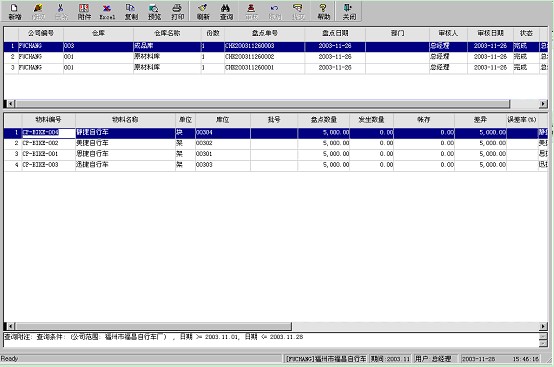
Task: Click the 刷新 (Refresh) toolbar icon
Action: click(x=203, y=12)
